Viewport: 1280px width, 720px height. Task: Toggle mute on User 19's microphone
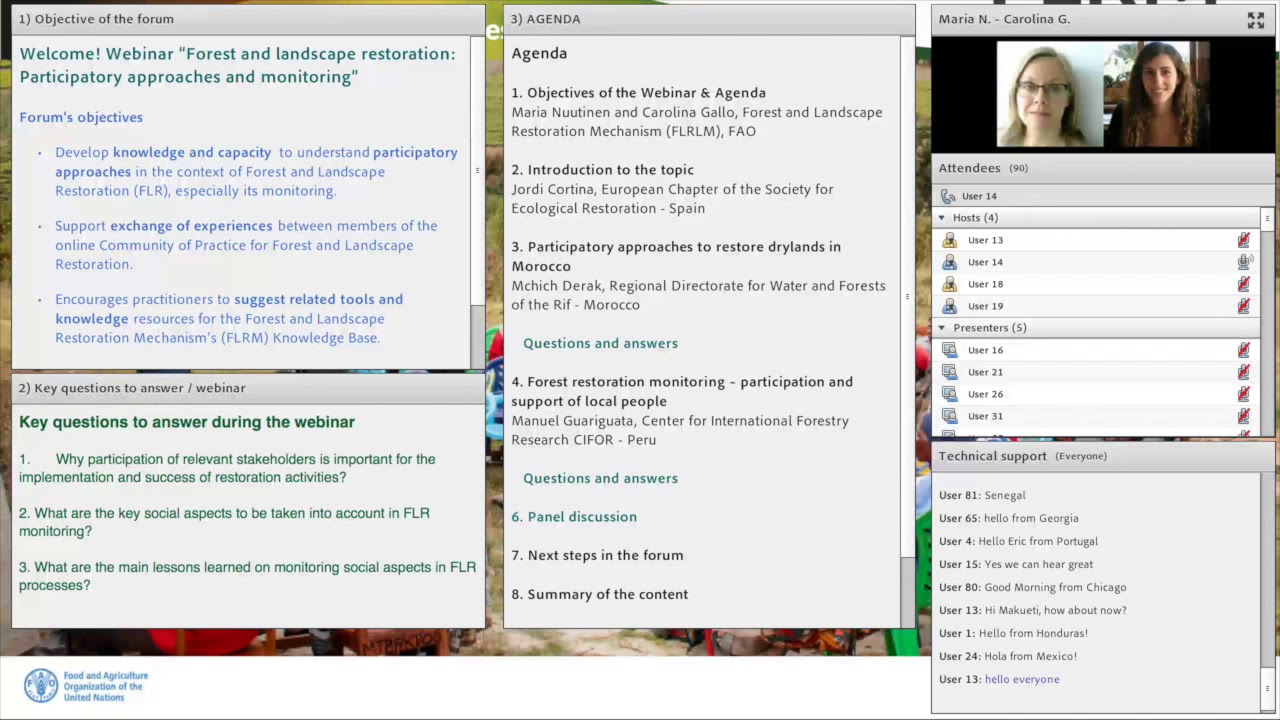[1244, 306]
